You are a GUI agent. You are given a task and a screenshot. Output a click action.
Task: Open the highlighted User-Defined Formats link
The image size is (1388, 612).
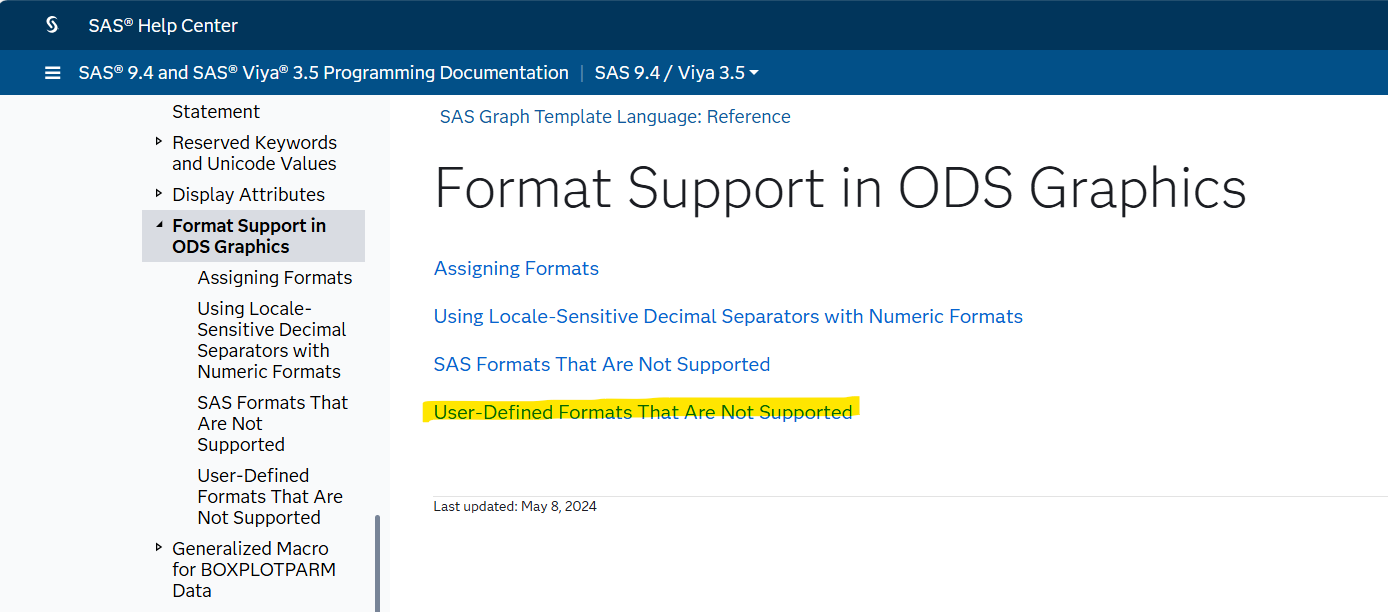coord(642,411)
